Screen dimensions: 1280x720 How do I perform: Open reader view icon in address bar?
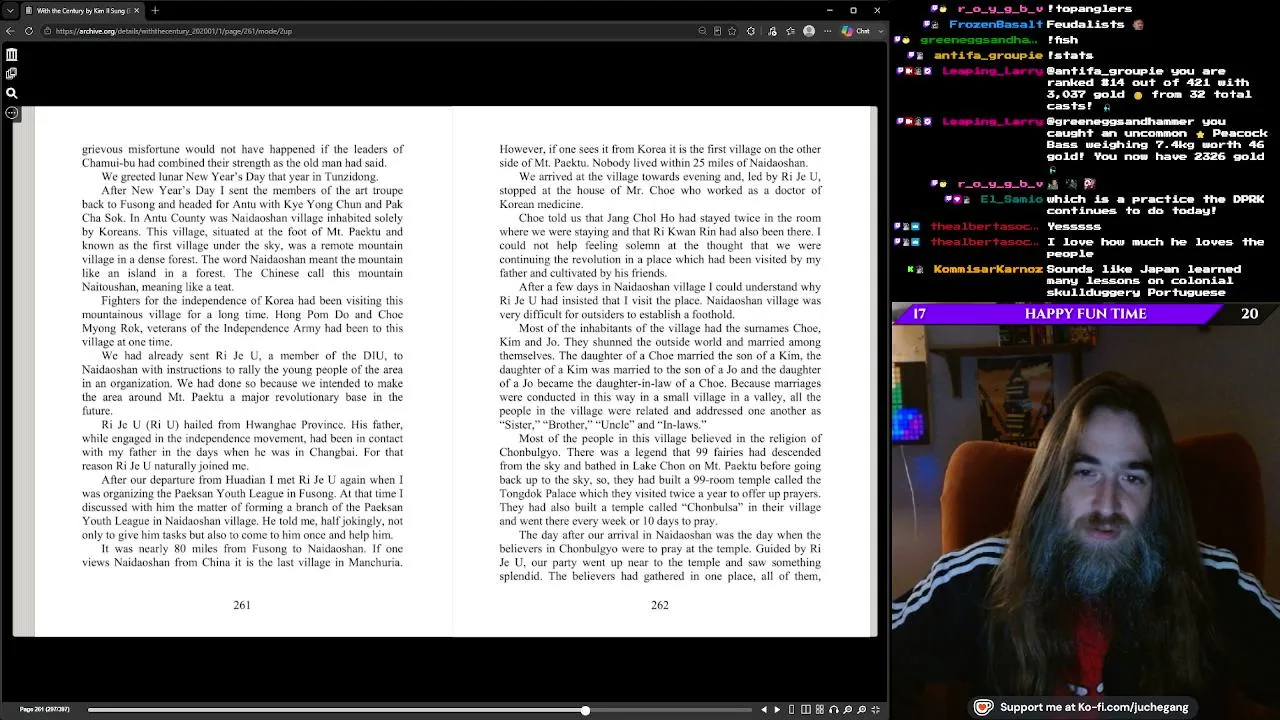[x=717, y=31]
